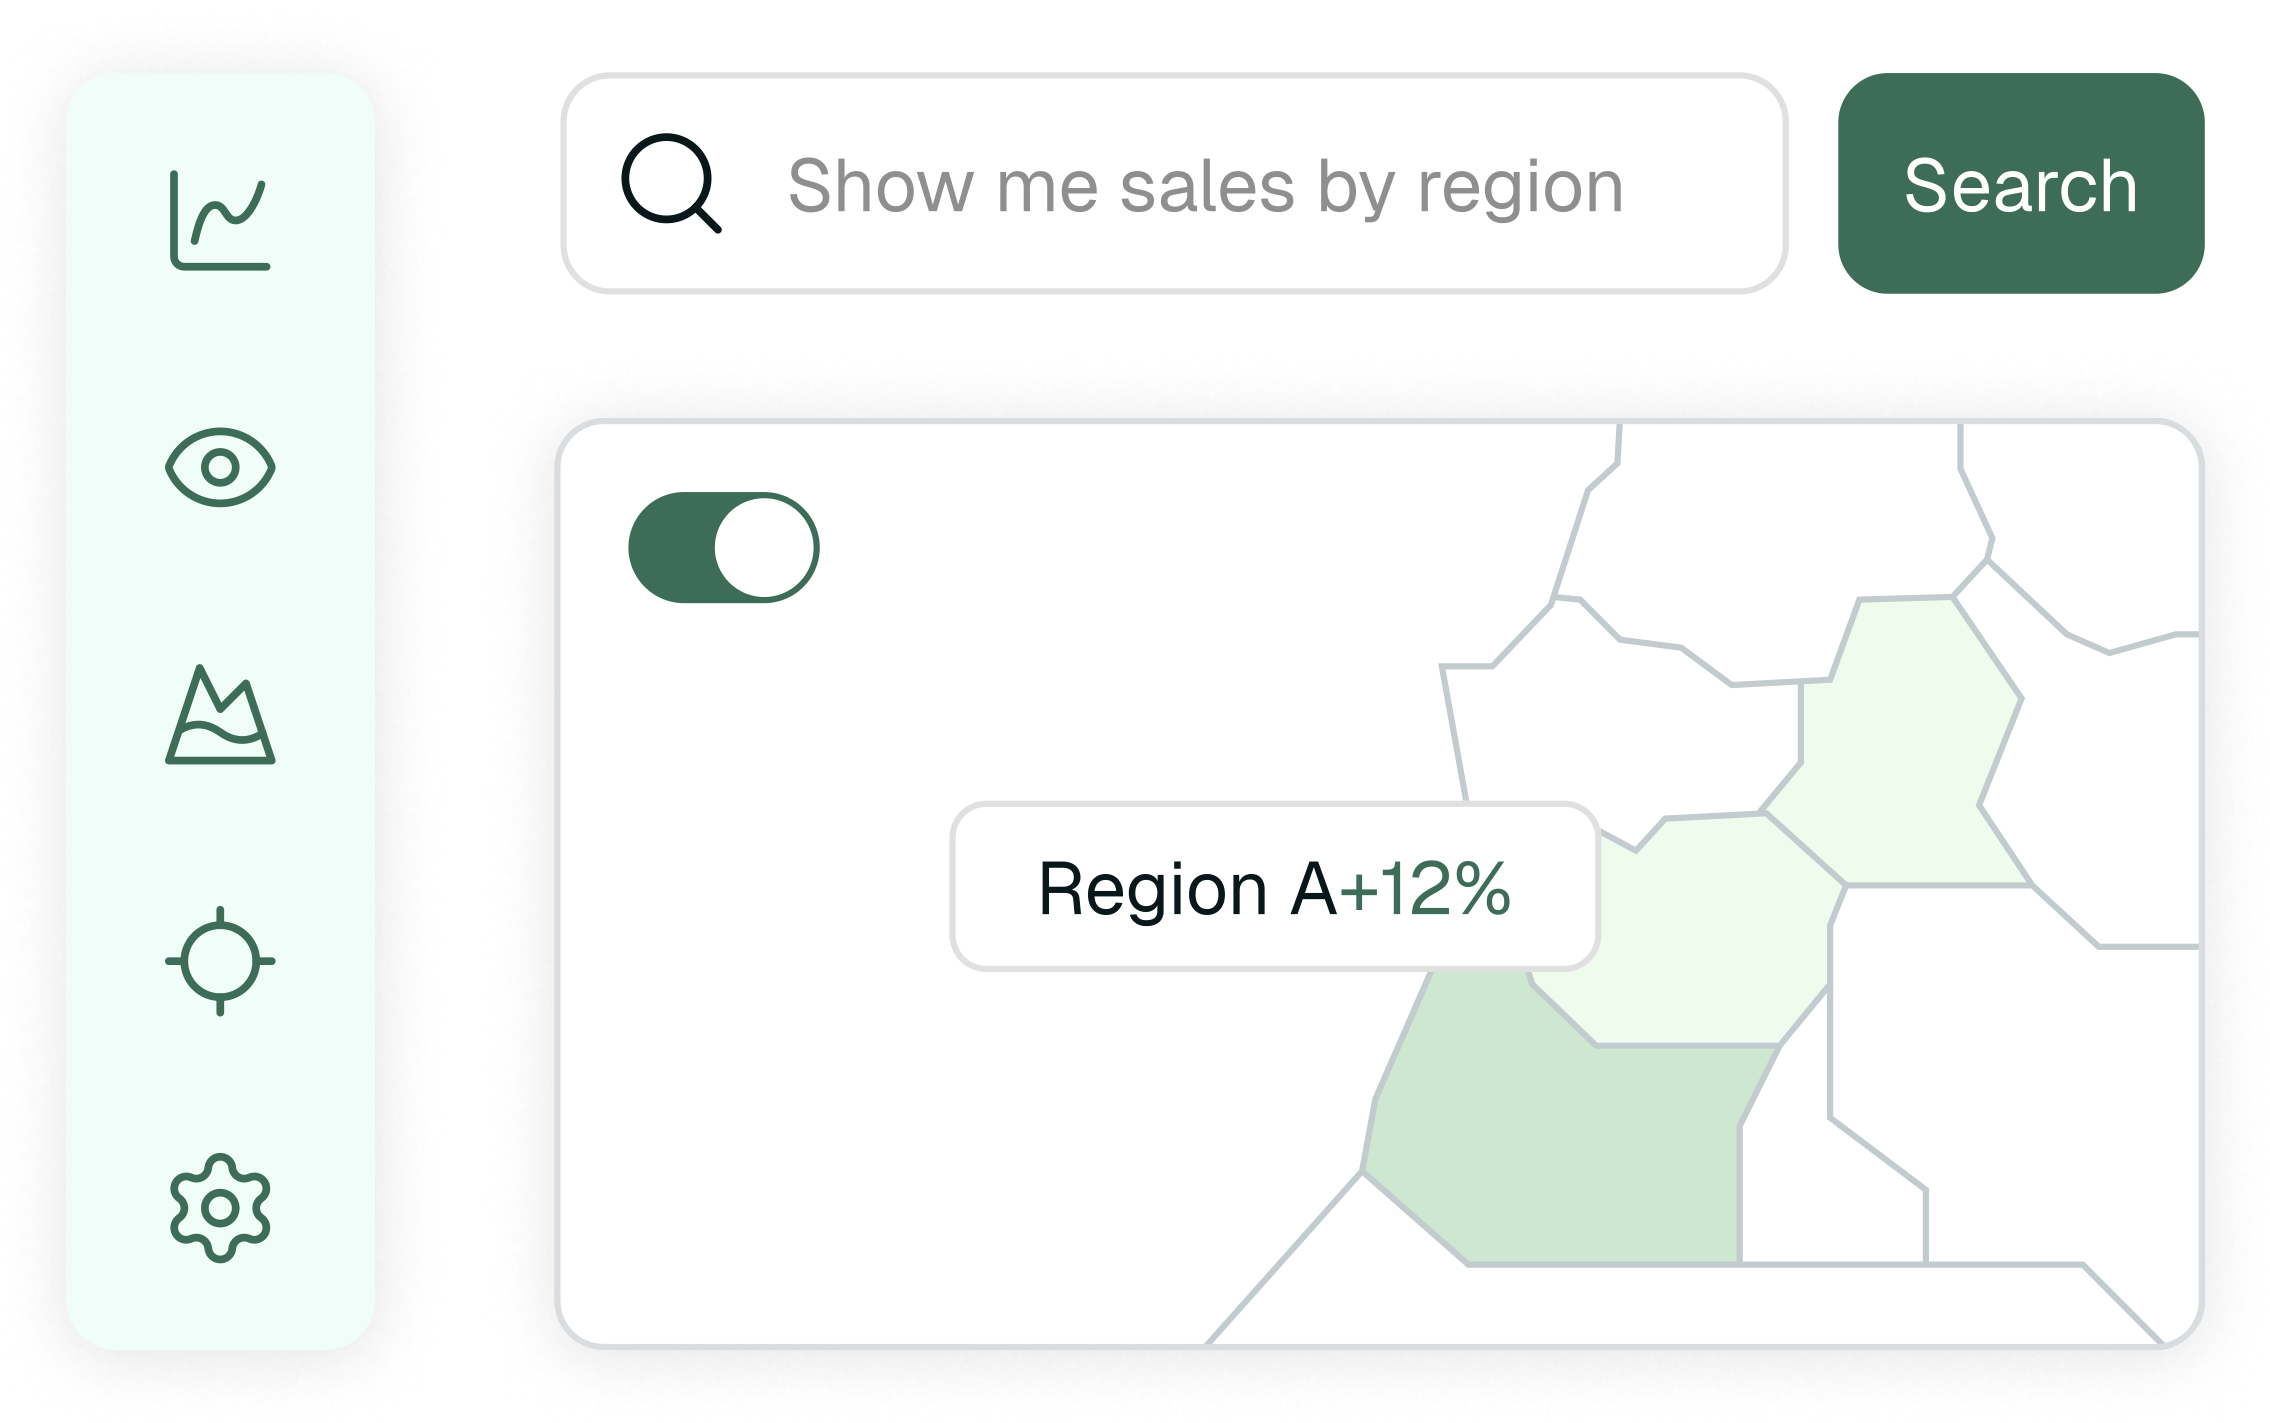
Task: Click the '+12%' growth value in tooltip
Action: pyautogui.click(x=1425, y=888)
